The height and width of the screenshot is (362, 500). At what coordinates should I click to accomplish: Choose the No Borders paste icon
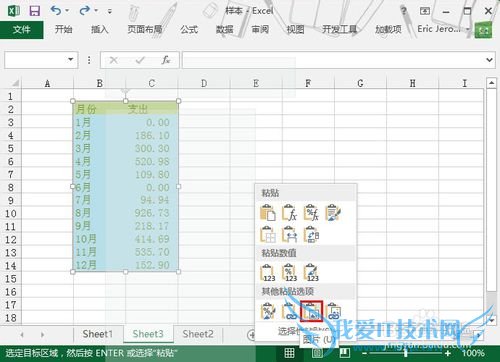[x=268, y=234]
